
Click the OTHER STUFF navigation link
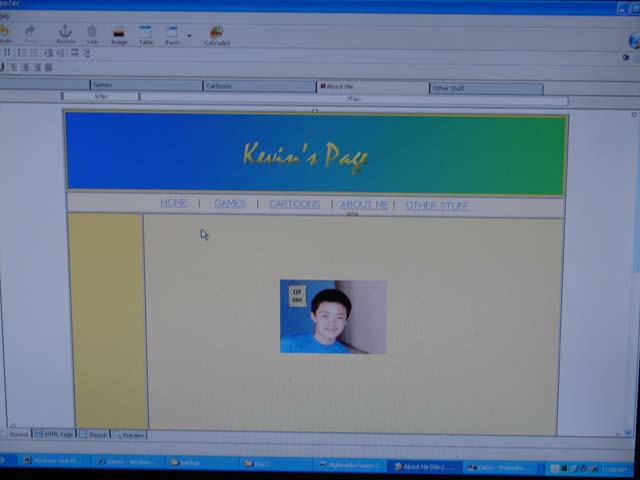click(436, 205)
